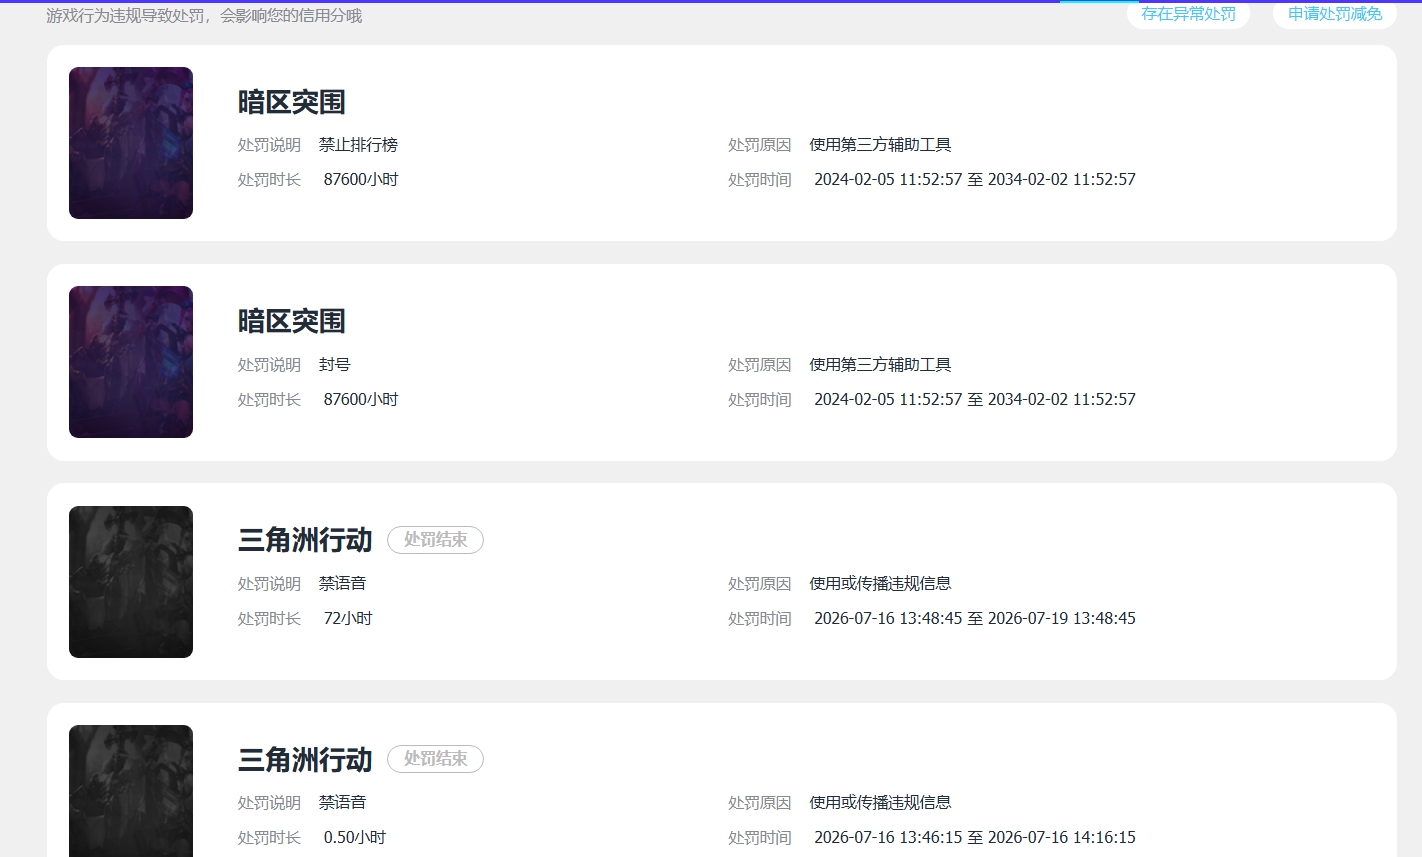
Task: Select the 封号 penalty description
Action: coord(335,365)
